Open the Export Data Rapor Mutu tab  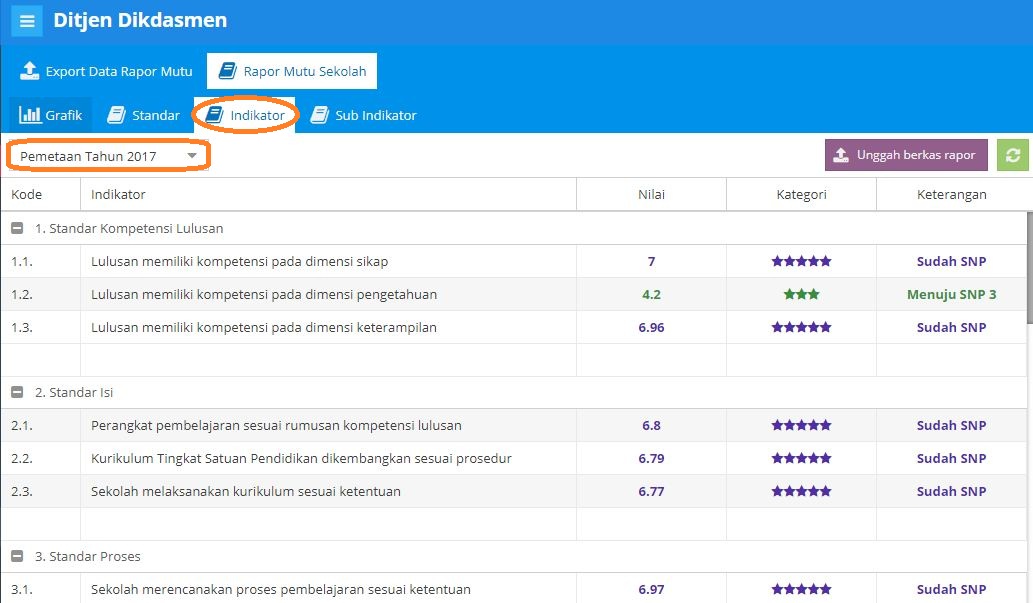(x=106, y=71)
